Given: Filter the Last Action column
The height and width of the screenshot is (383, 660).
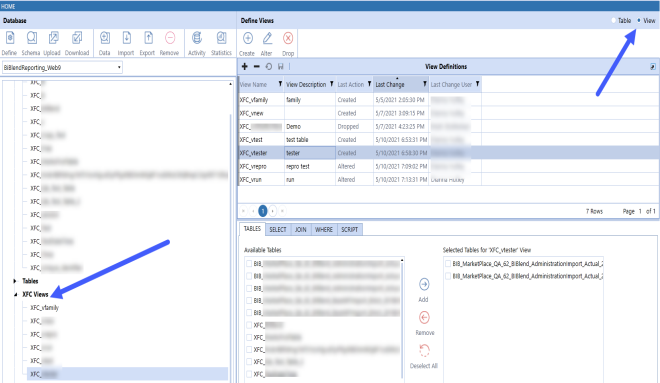Looking at the screenshot, I should 369,84.
